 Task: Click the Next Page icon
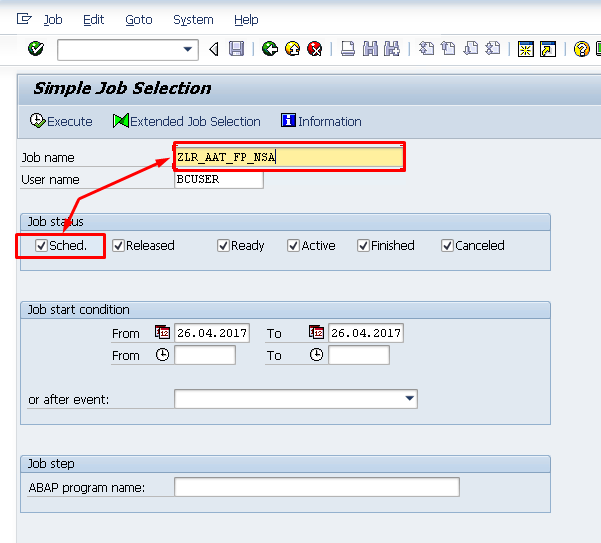471,49
